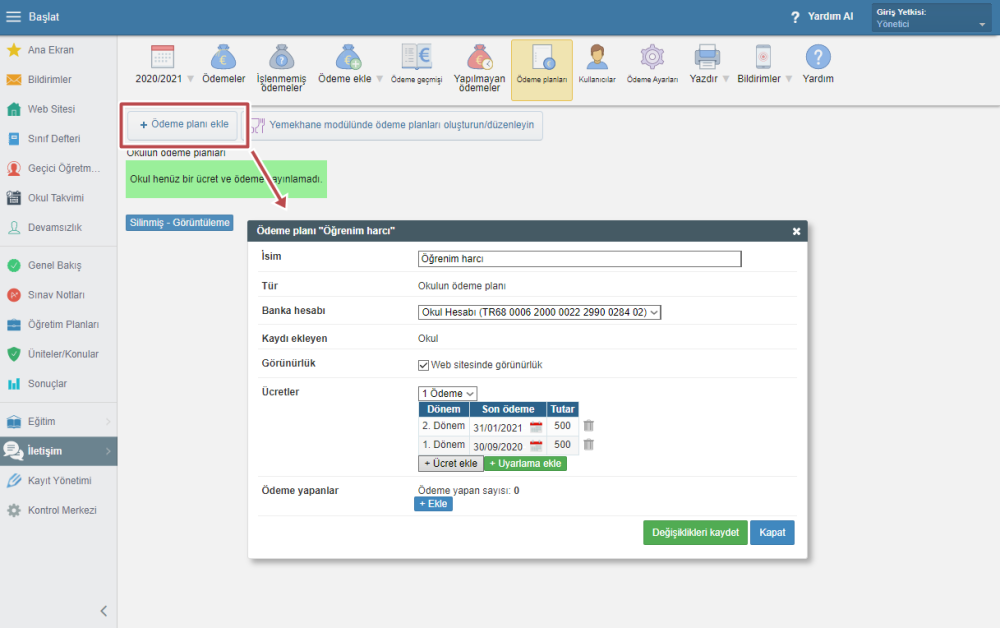Viewport: 1000px width, 628px height.
Task: Open Yapılmayan ödemeler icon
Action: 480,57
